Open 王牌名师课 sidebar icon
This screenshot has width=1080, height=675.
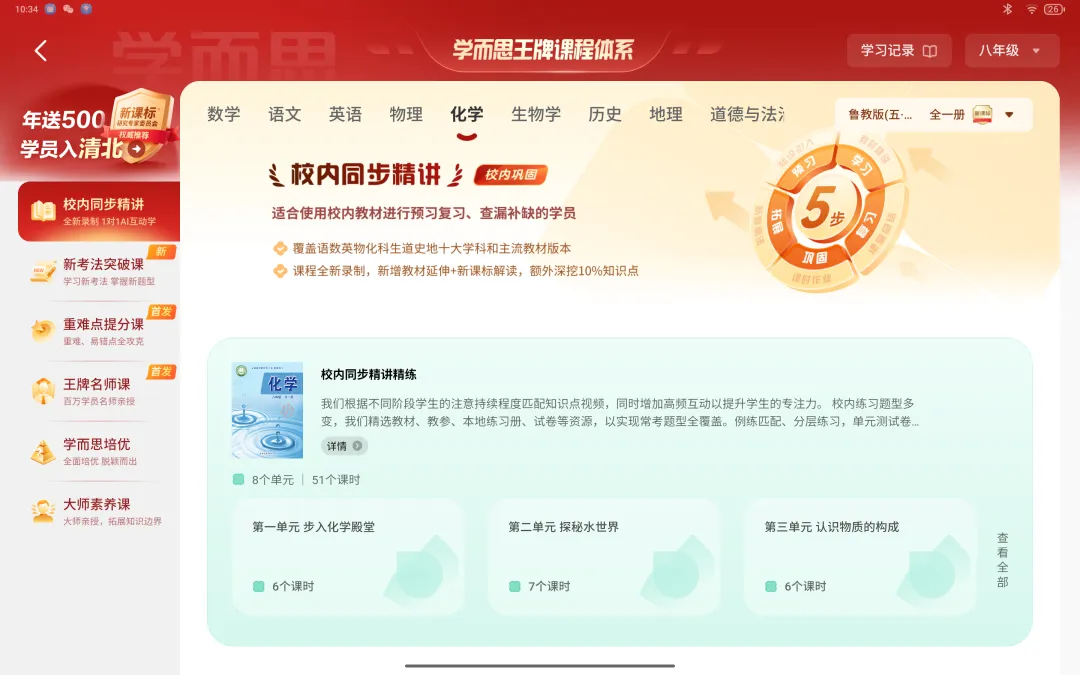(43, 391)
